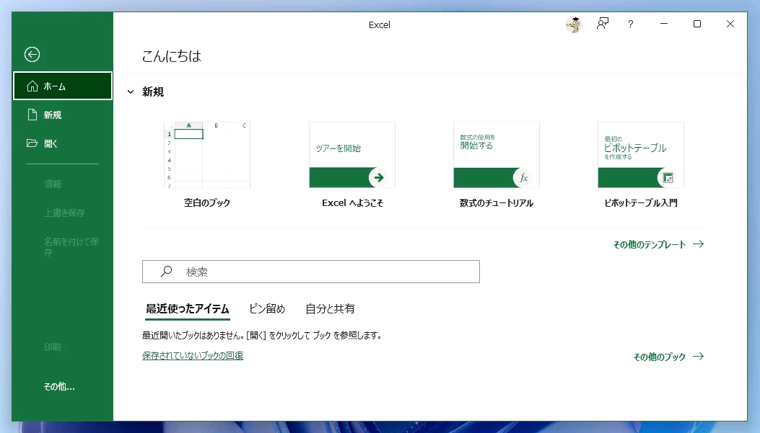Click the 名前を付けて保存 sidebar item
This screenshot has height=433, width=760.
71,247
